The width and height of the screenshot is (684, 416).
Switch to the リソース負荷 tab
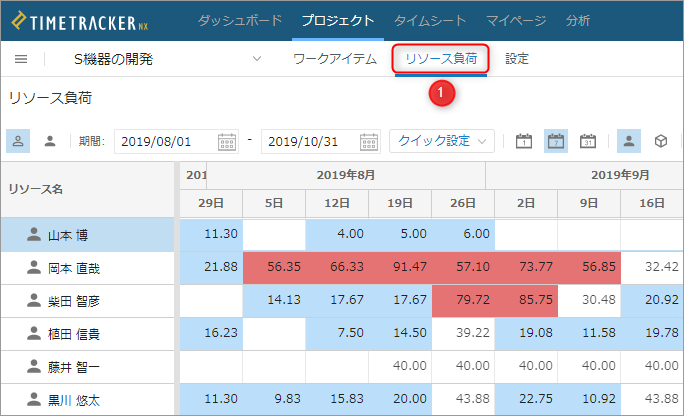(x=441, y=59)
